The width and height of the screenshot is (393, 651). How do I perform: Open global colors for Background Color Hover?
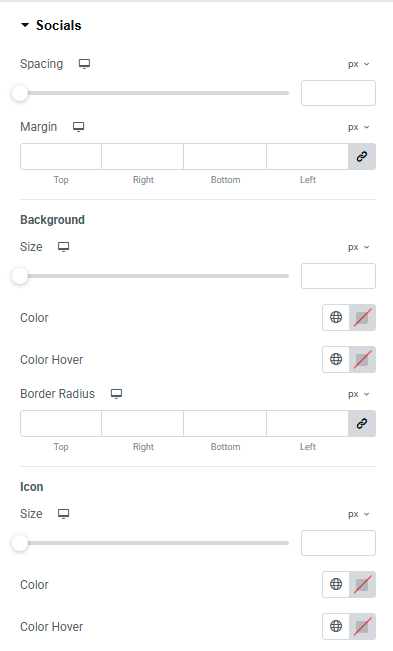point(336,360)
